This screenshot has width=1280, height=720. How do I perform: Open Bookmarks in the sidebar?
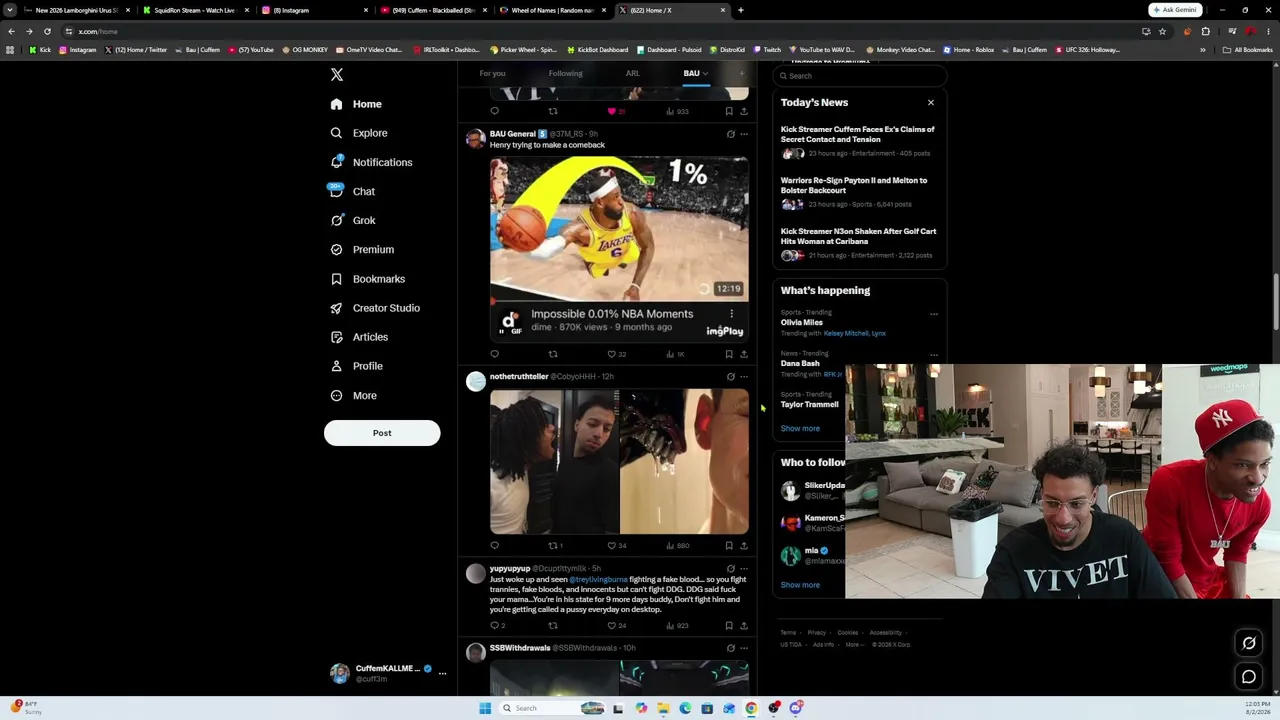pyautogui.click(x=367, y=279)
